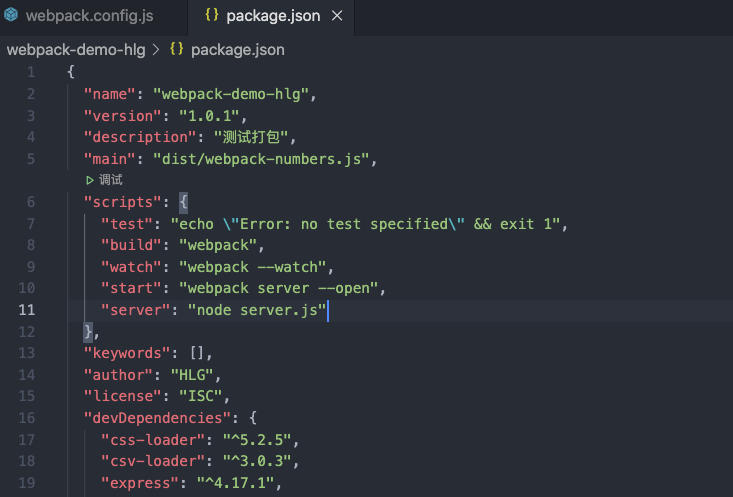Expand the breadcrumb chevron separator

(x=156, y=50)
